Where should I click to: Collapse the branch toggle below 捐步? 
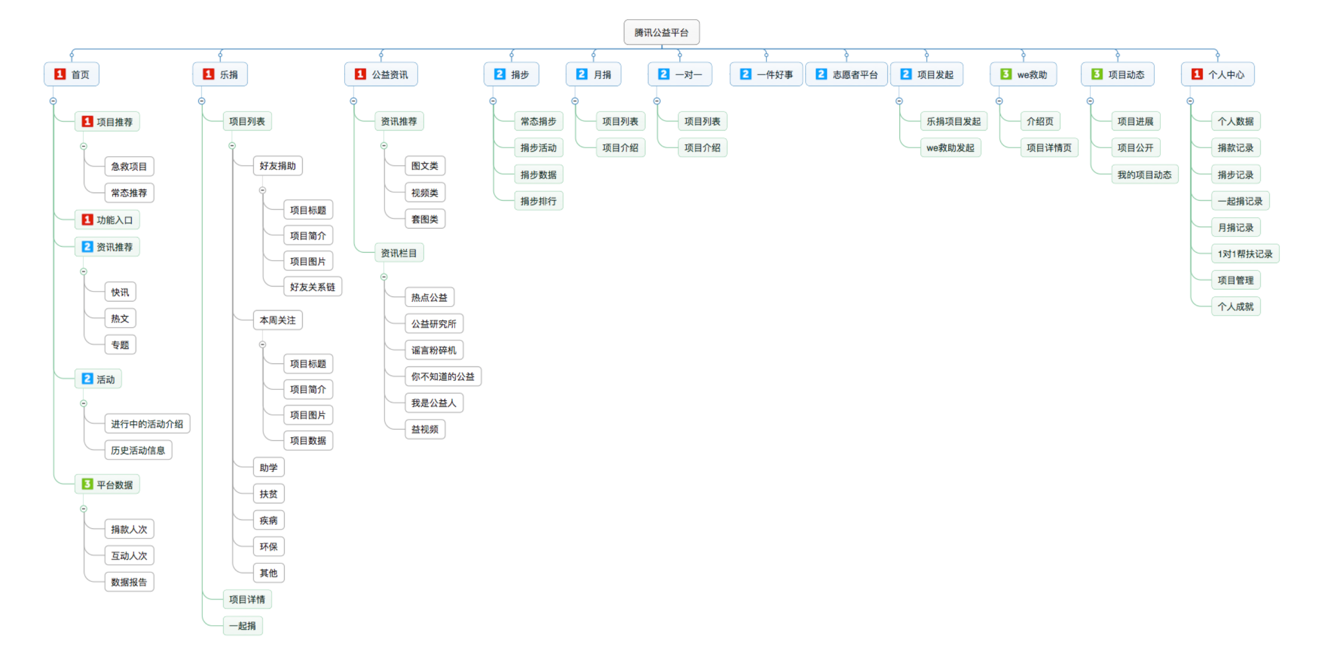[x=493, y=101]
